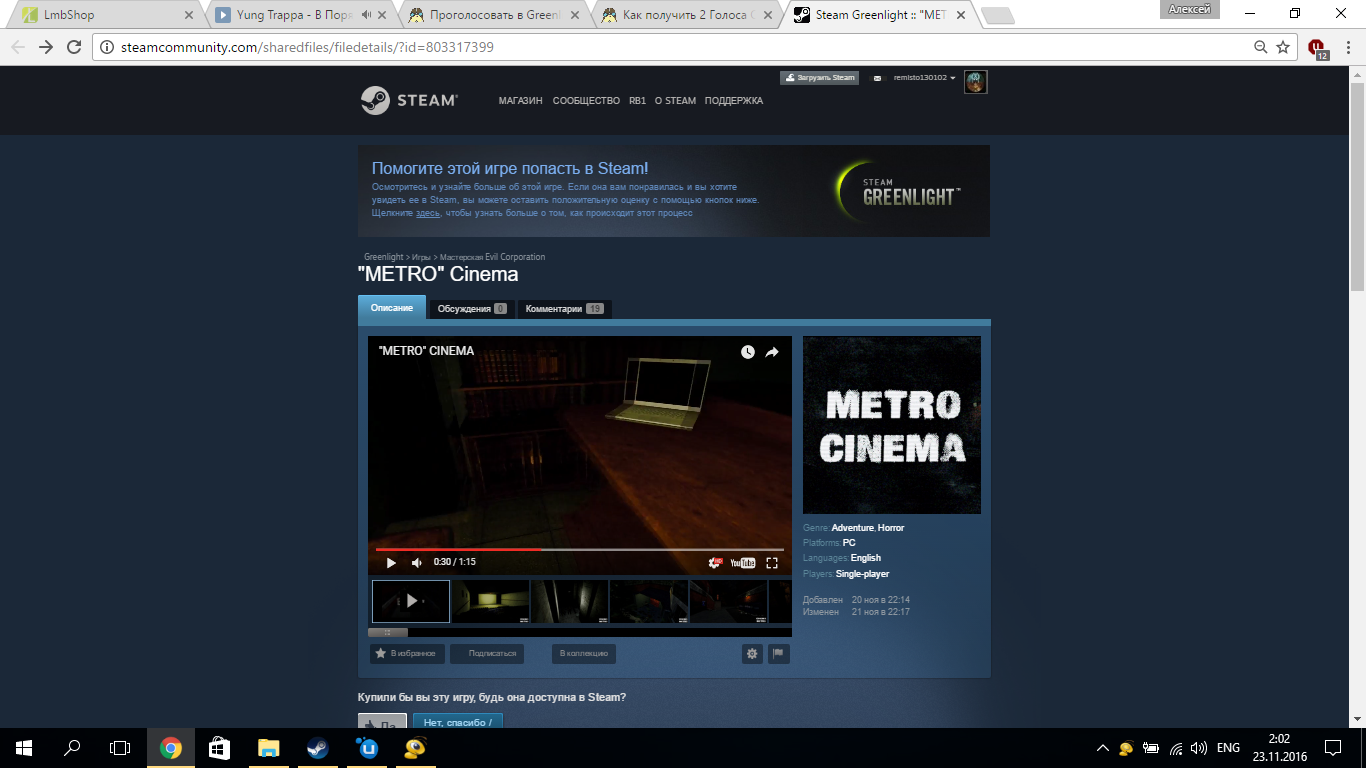Open the taskbar clock showing 2:02
The height and width of the screenshot is (768, 1366).
[1279, 748]
